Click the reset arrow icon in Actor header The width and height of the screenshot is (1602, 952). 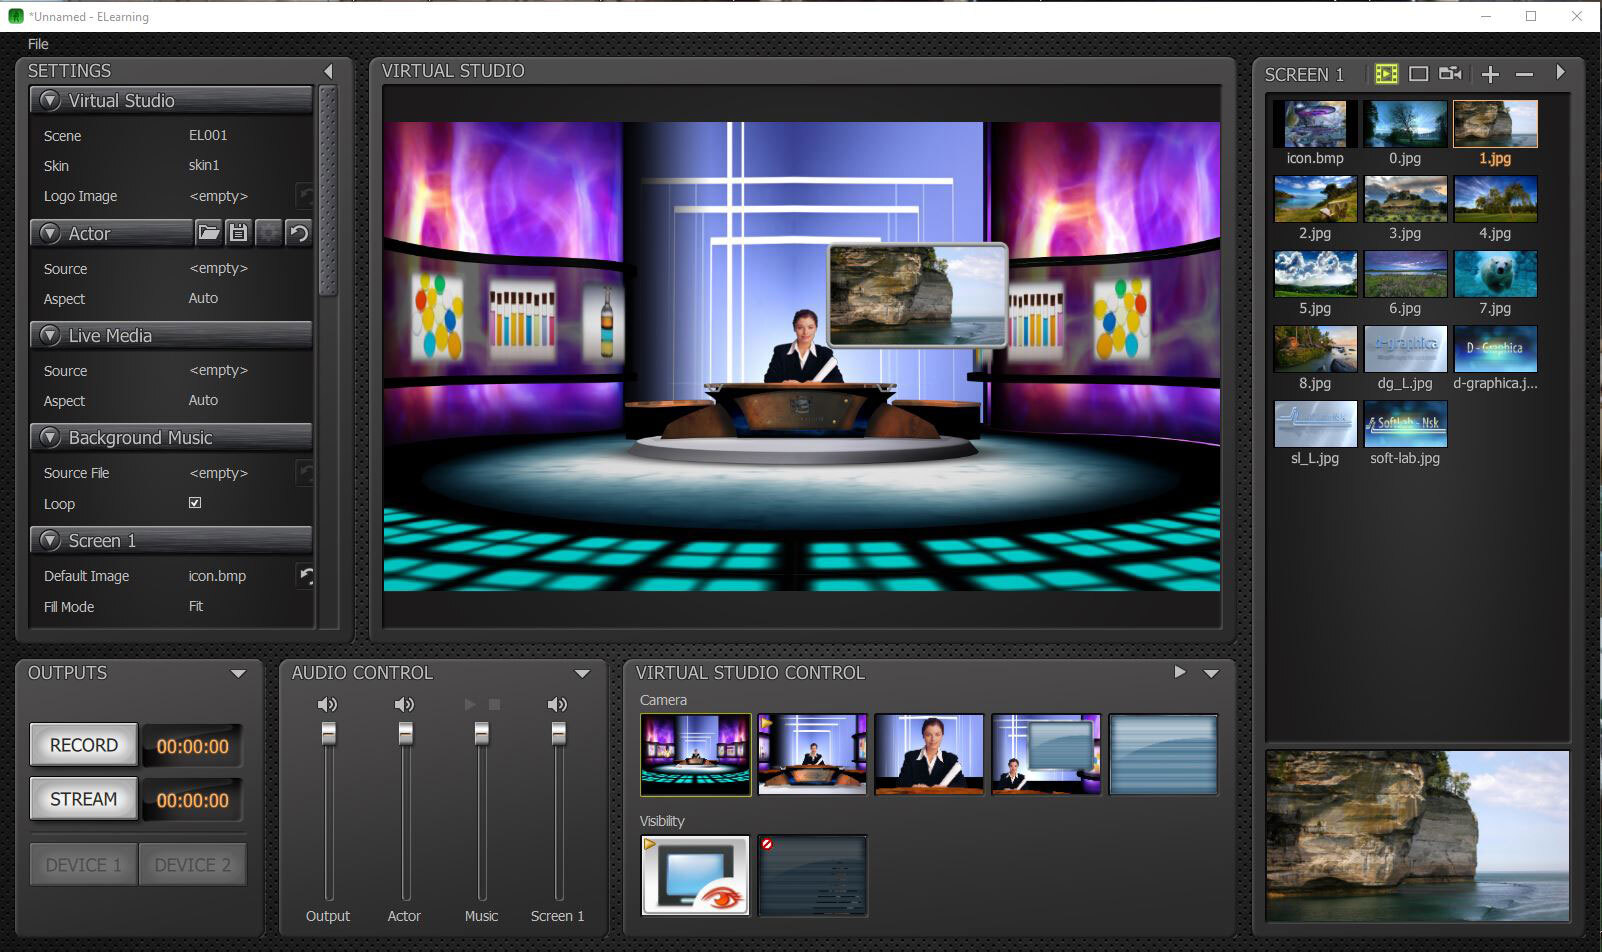[x=298, y=233]
